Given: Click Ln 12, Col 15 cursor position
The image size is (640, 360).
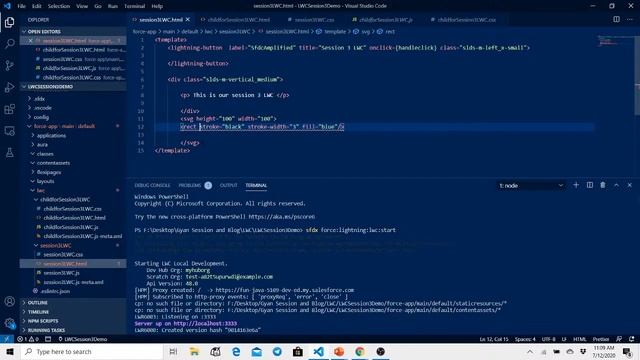Looking at the screenshot, I should click(494, 339).
